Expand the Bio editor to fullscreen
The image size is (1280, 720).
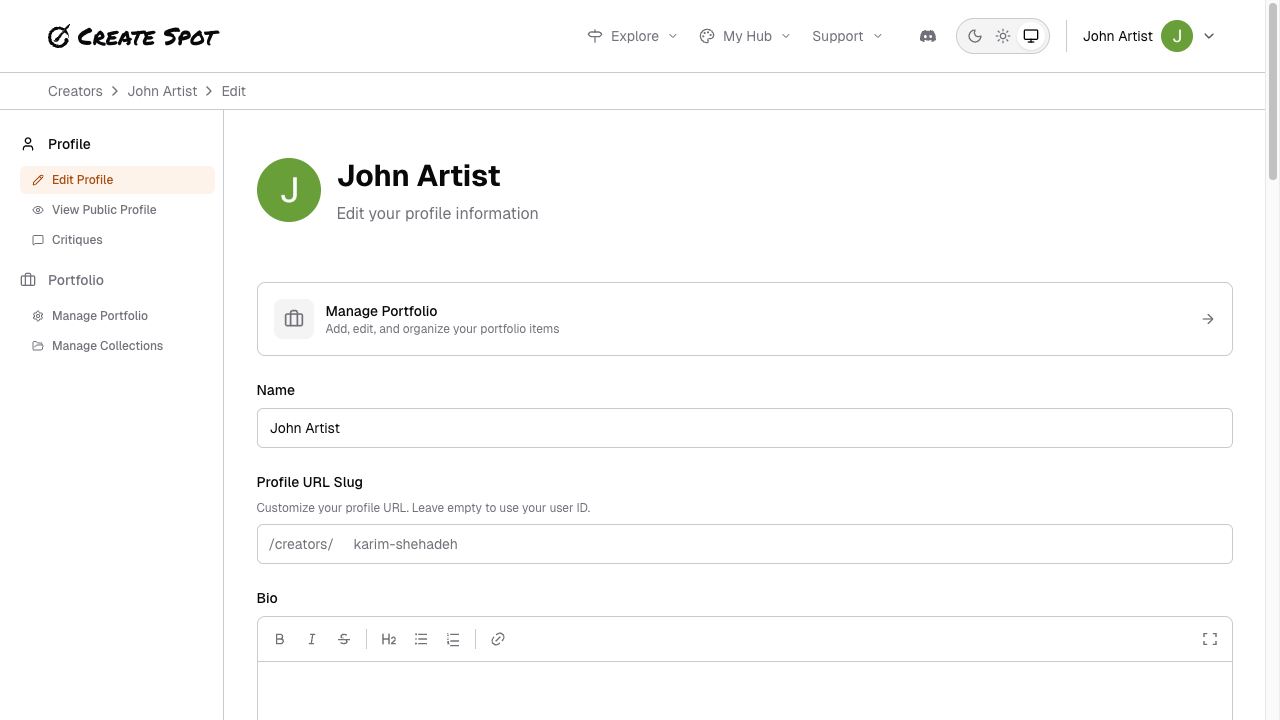coord(1210,639)
